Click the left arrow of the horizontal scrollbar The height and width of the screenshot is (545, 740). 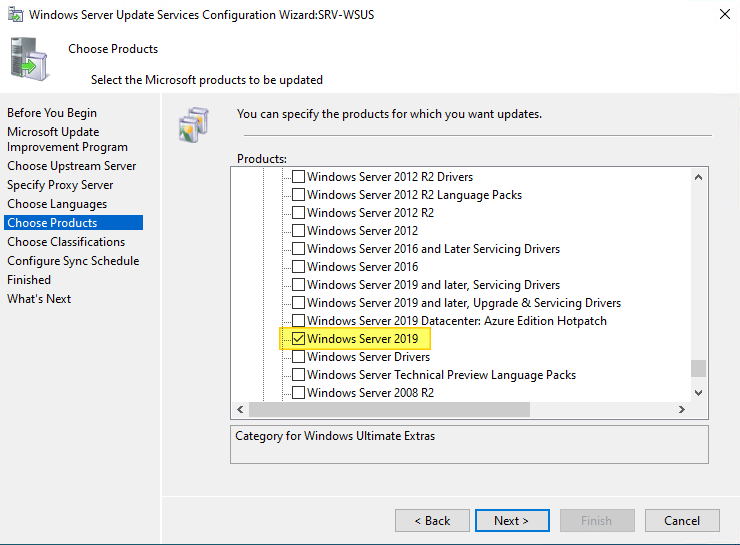point(240,409)
